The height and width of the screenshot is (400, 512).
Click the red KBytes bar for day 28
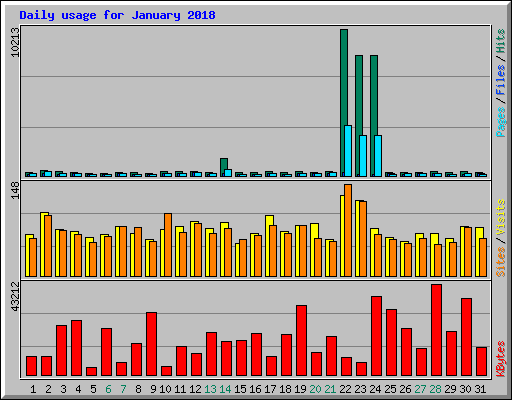436,330
